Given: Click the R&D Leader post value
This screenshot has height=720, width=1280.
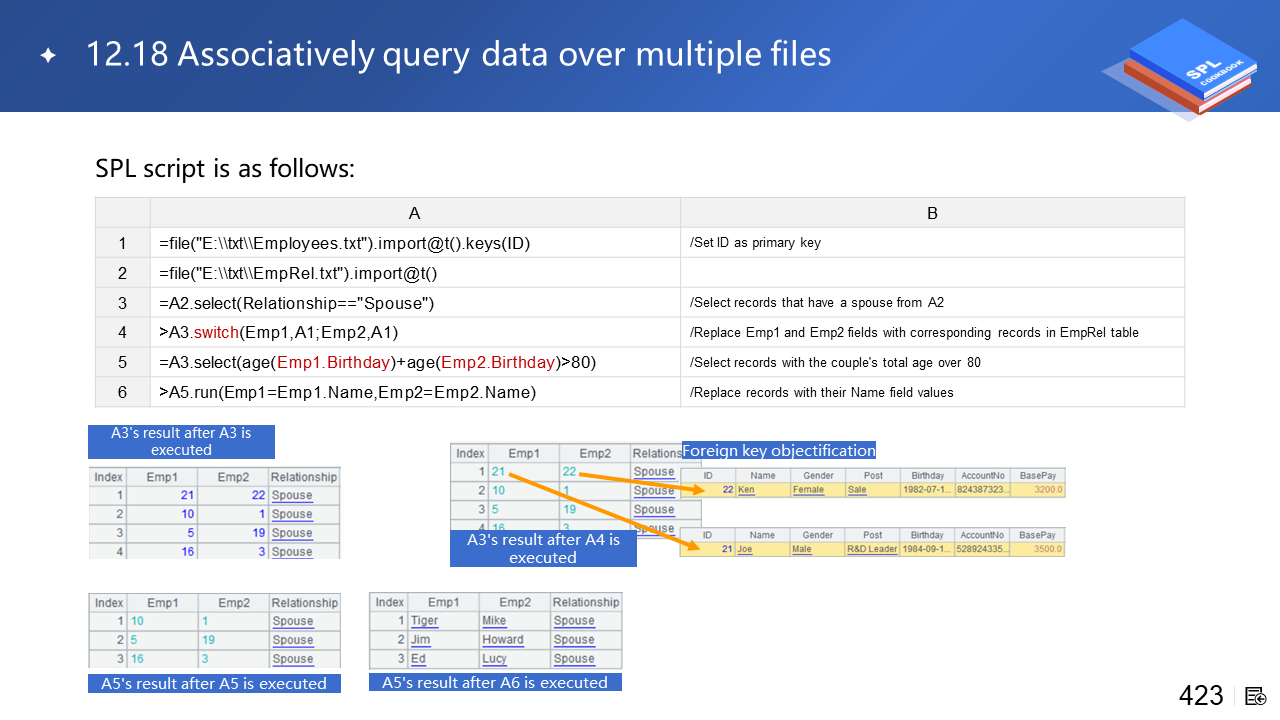Looking at the screenshot, I should pos(872,549).
